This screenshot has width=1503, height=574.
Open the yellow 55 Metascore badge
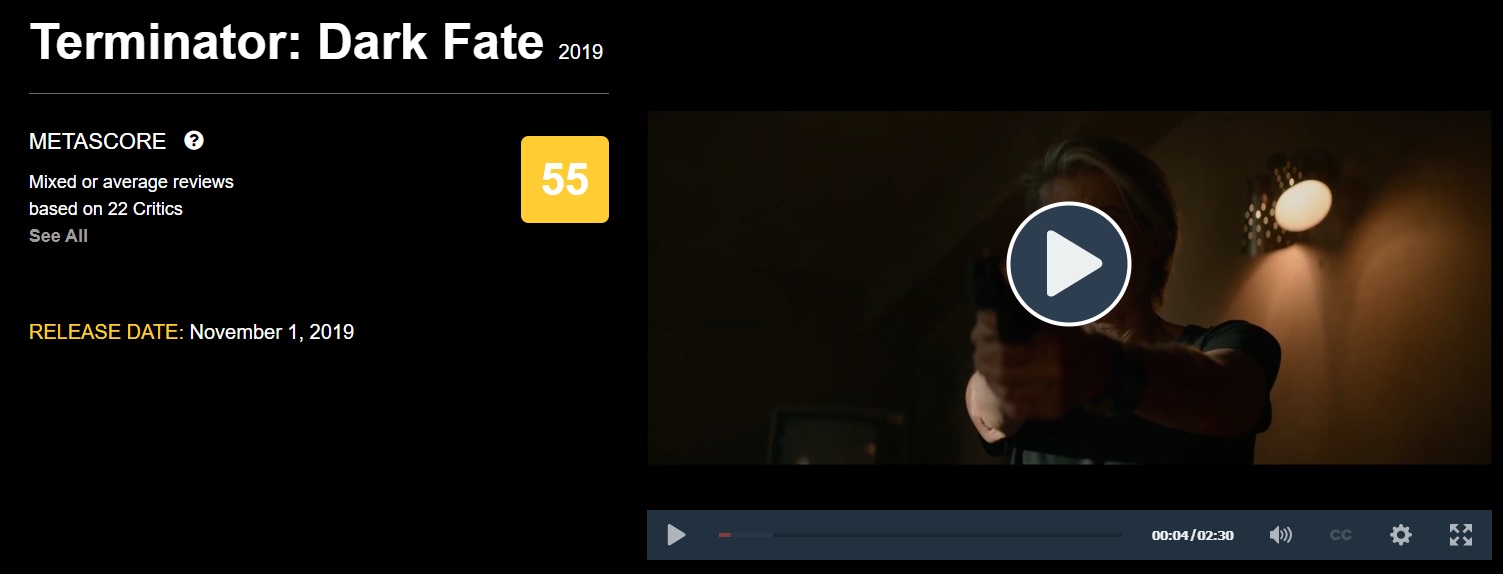[565, 179]
